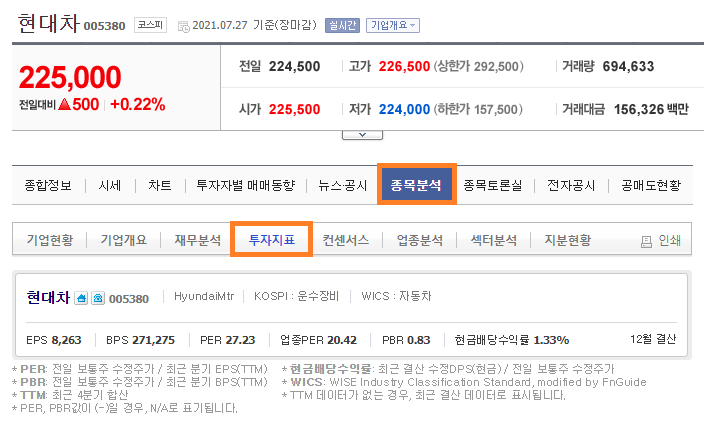Open the 종합정보 tab
The height and width of the screenshot is (424, 704).
48,185
